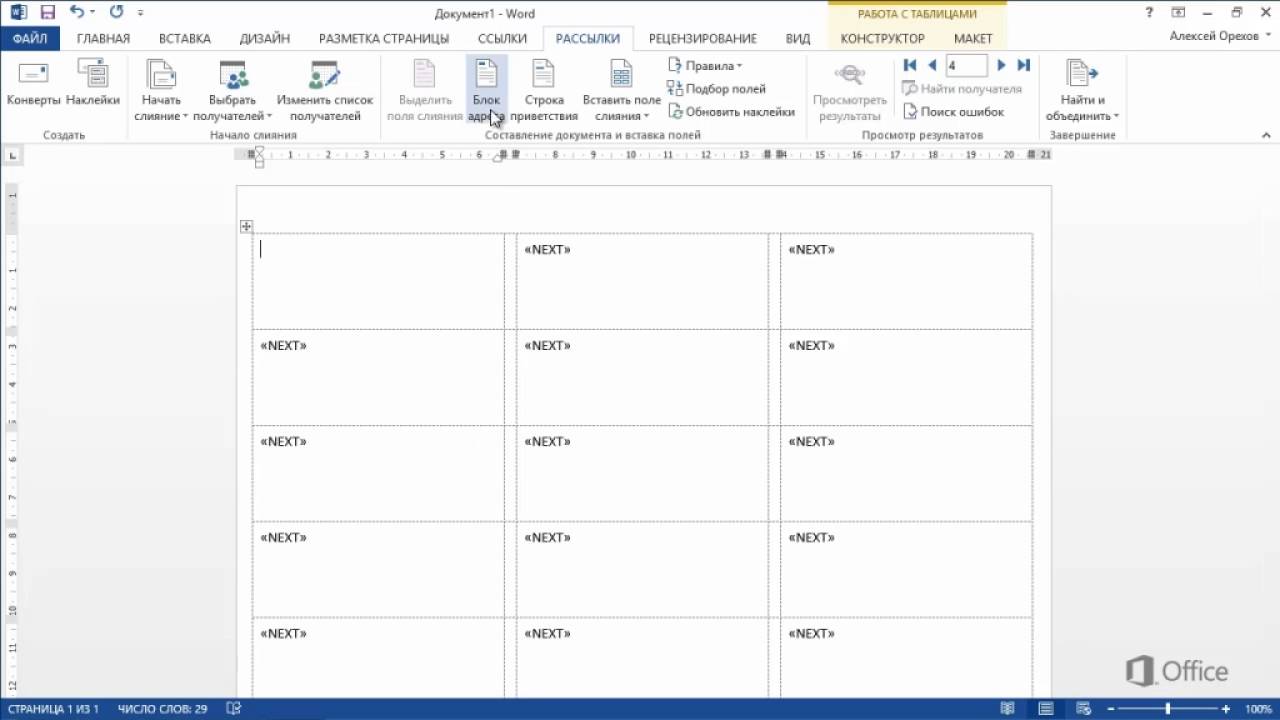The width and height of the screenshot is (1280, 720).
Task: Switch to РЕЦЕНЗИРОВАНИЕ tab
Action: (x=703, y=39)
